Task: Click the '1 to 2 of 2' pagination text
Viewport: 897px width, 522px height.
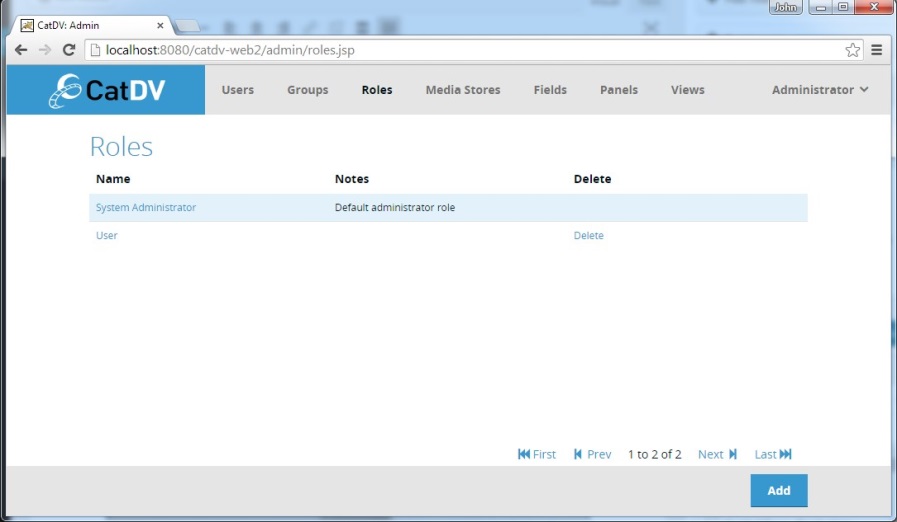Action: 654,454
